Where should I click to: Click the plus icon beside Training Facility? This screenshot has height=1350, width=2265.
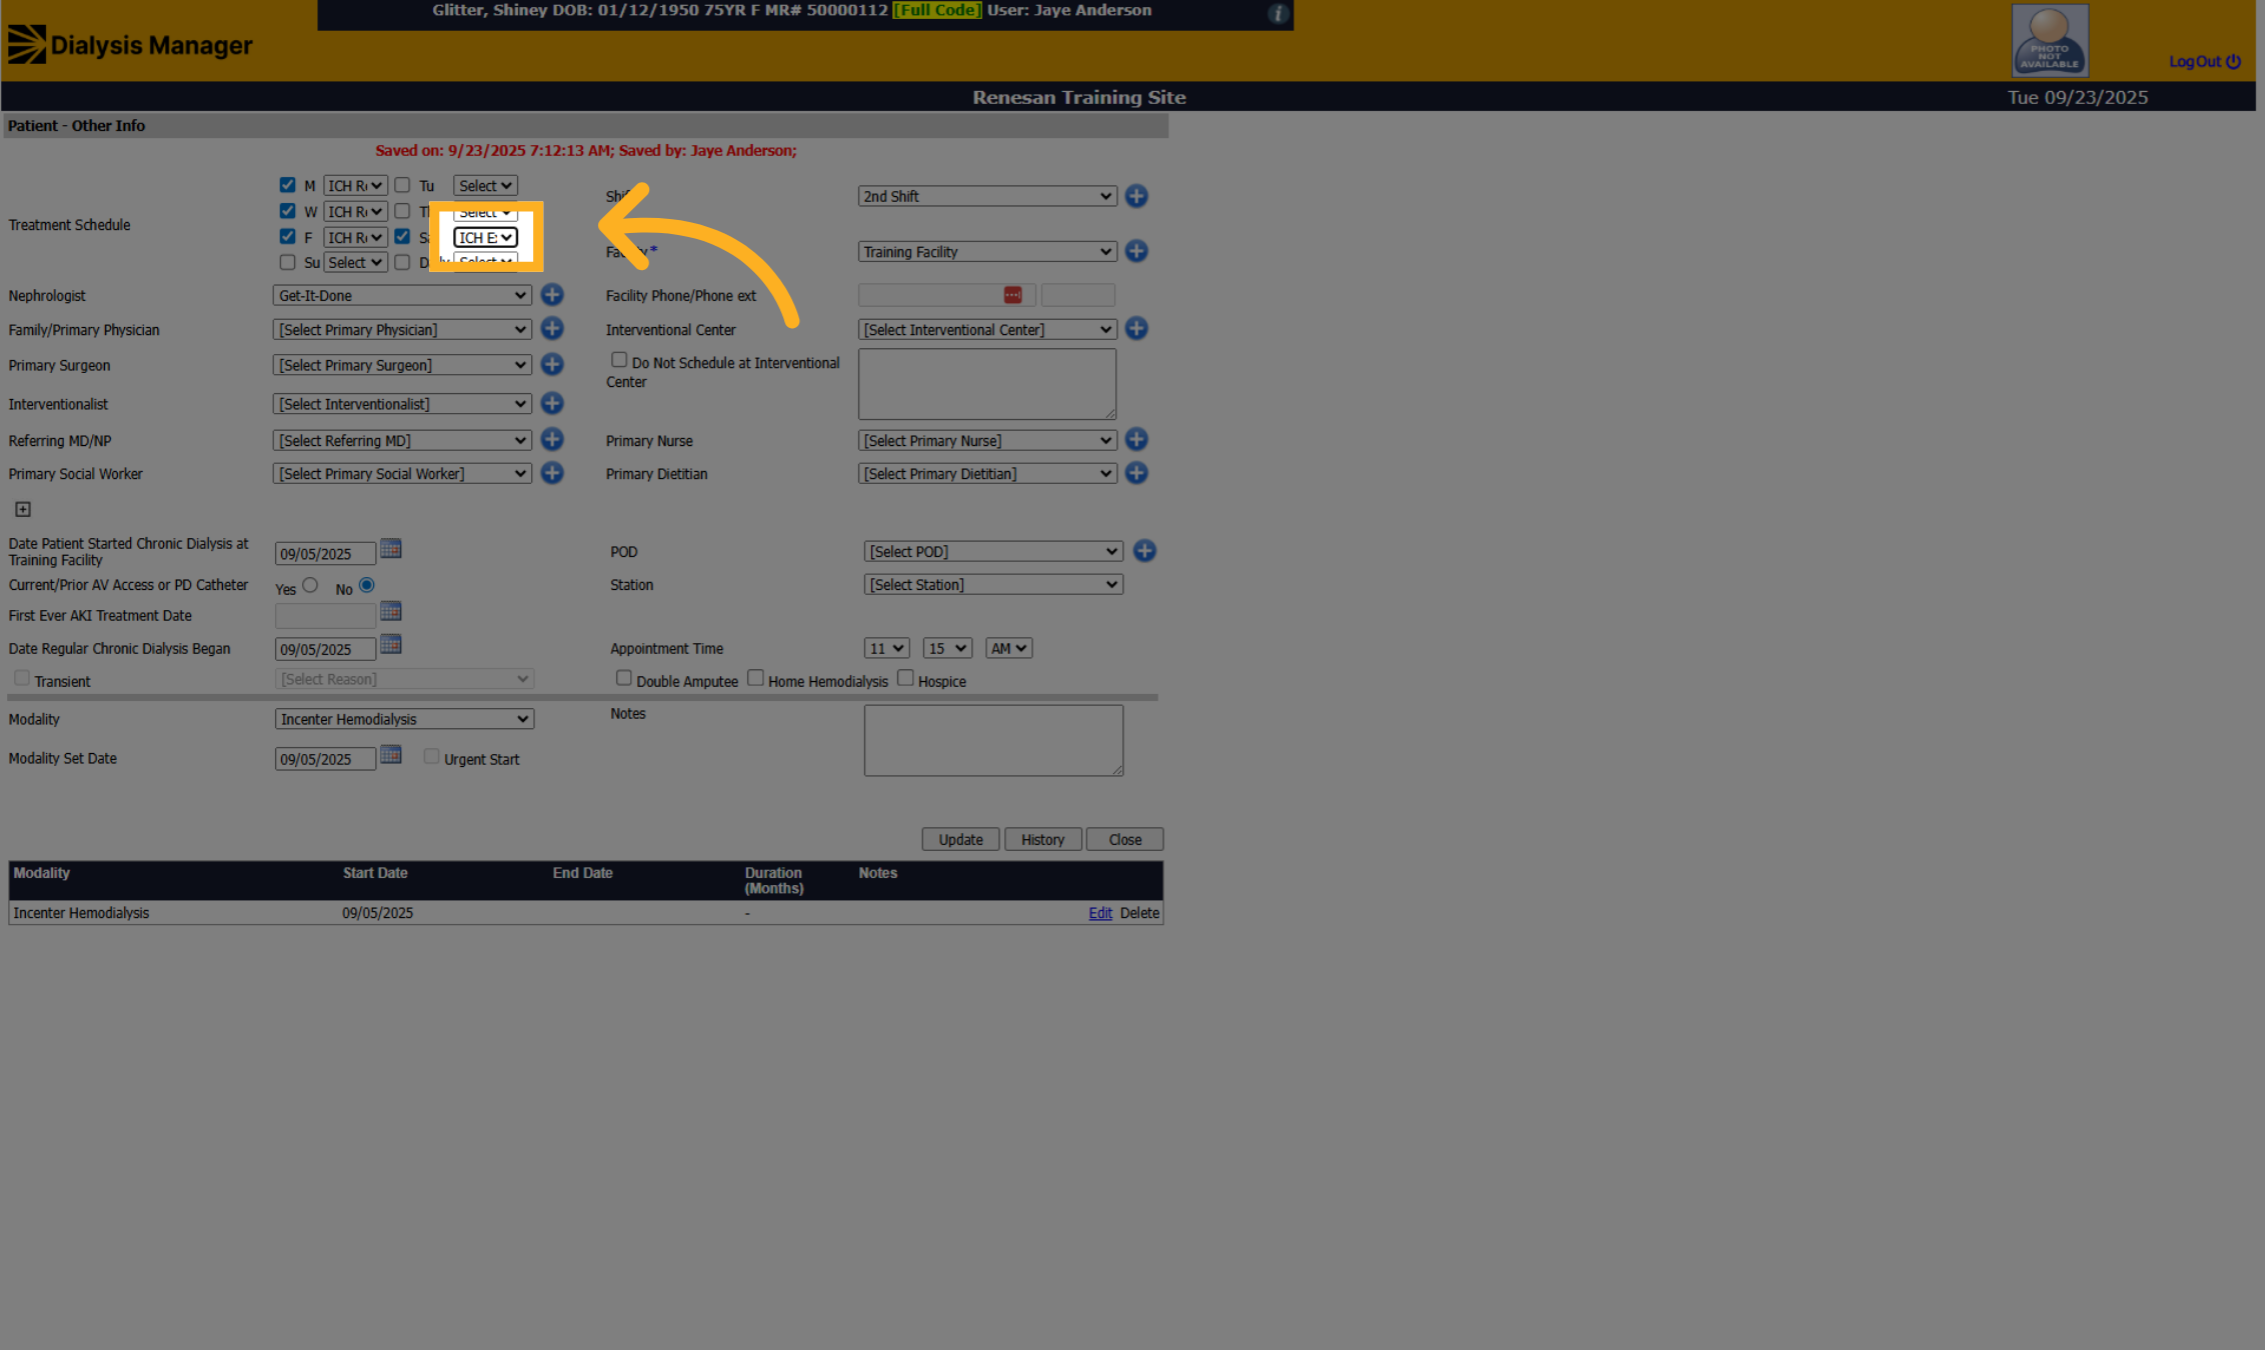pyautogui.click(x=1136, y=251)
